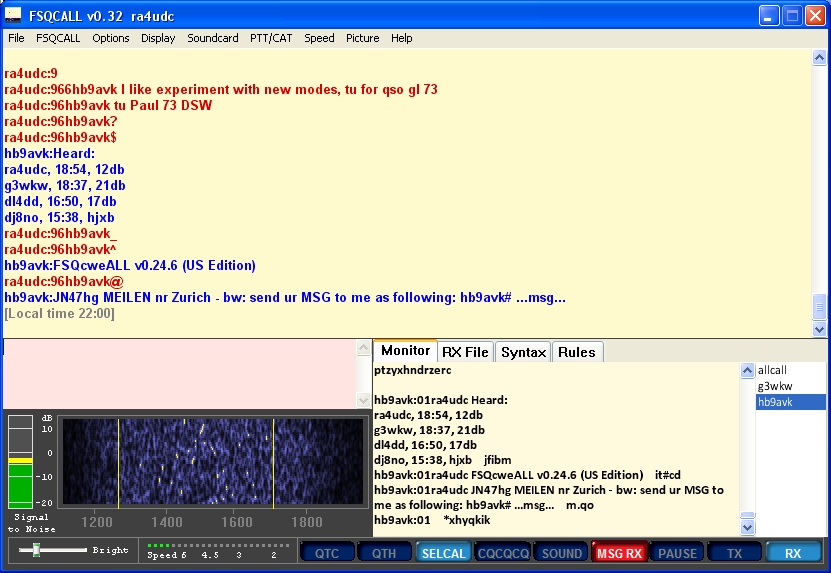Toggle the SOUND button
This screenshot has height=573, width=831.
[x=561, y=553]
